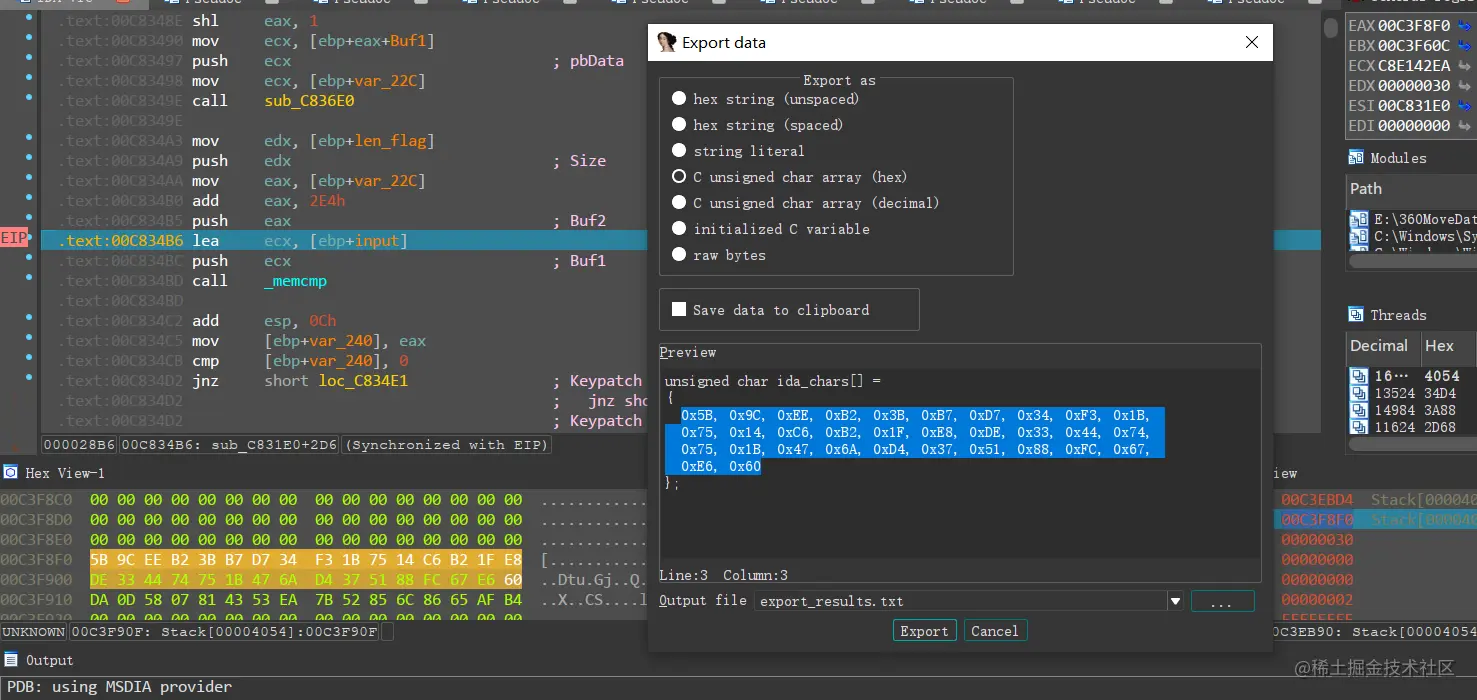Click the icon of module C:\Windows\Sy
The width and height of the screenshot is (1477, 700).
tap(1359, 237)
